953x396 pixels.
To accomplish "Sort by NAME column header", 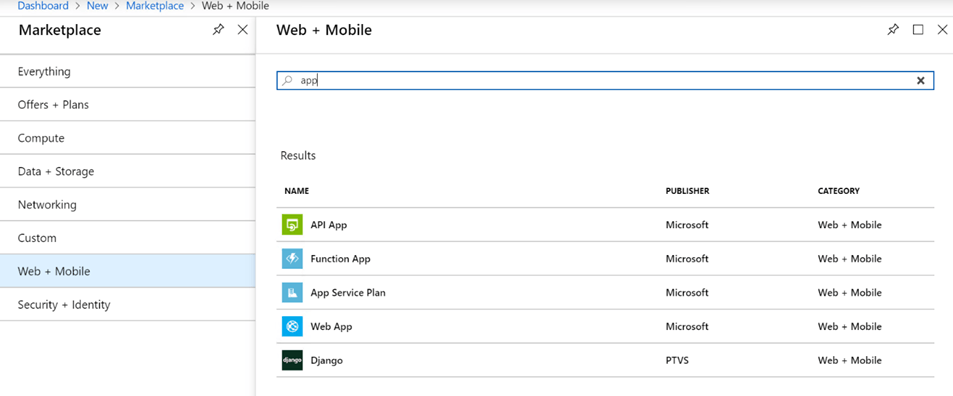I will 297,191.
